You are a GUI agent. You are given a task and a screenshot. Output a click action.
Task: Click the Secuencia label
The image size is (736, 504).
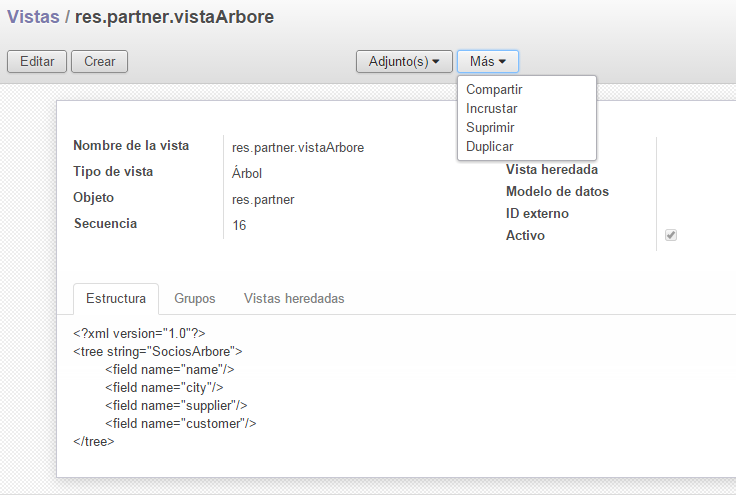105,223
